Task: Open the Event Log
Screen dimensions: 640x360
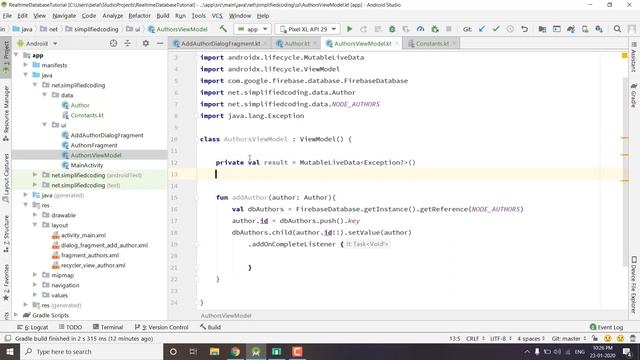Action: pos(607,327)
